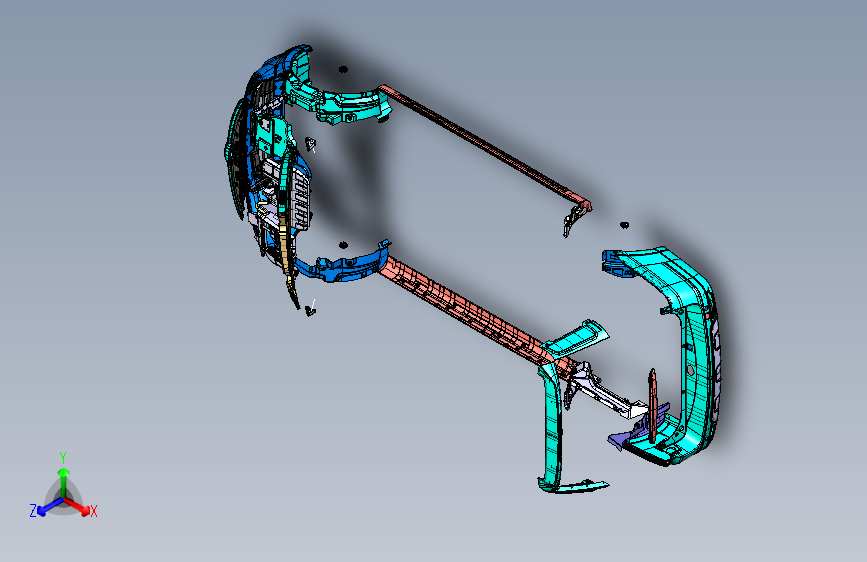Select the thin red vertical strip part

pos(652,405)
